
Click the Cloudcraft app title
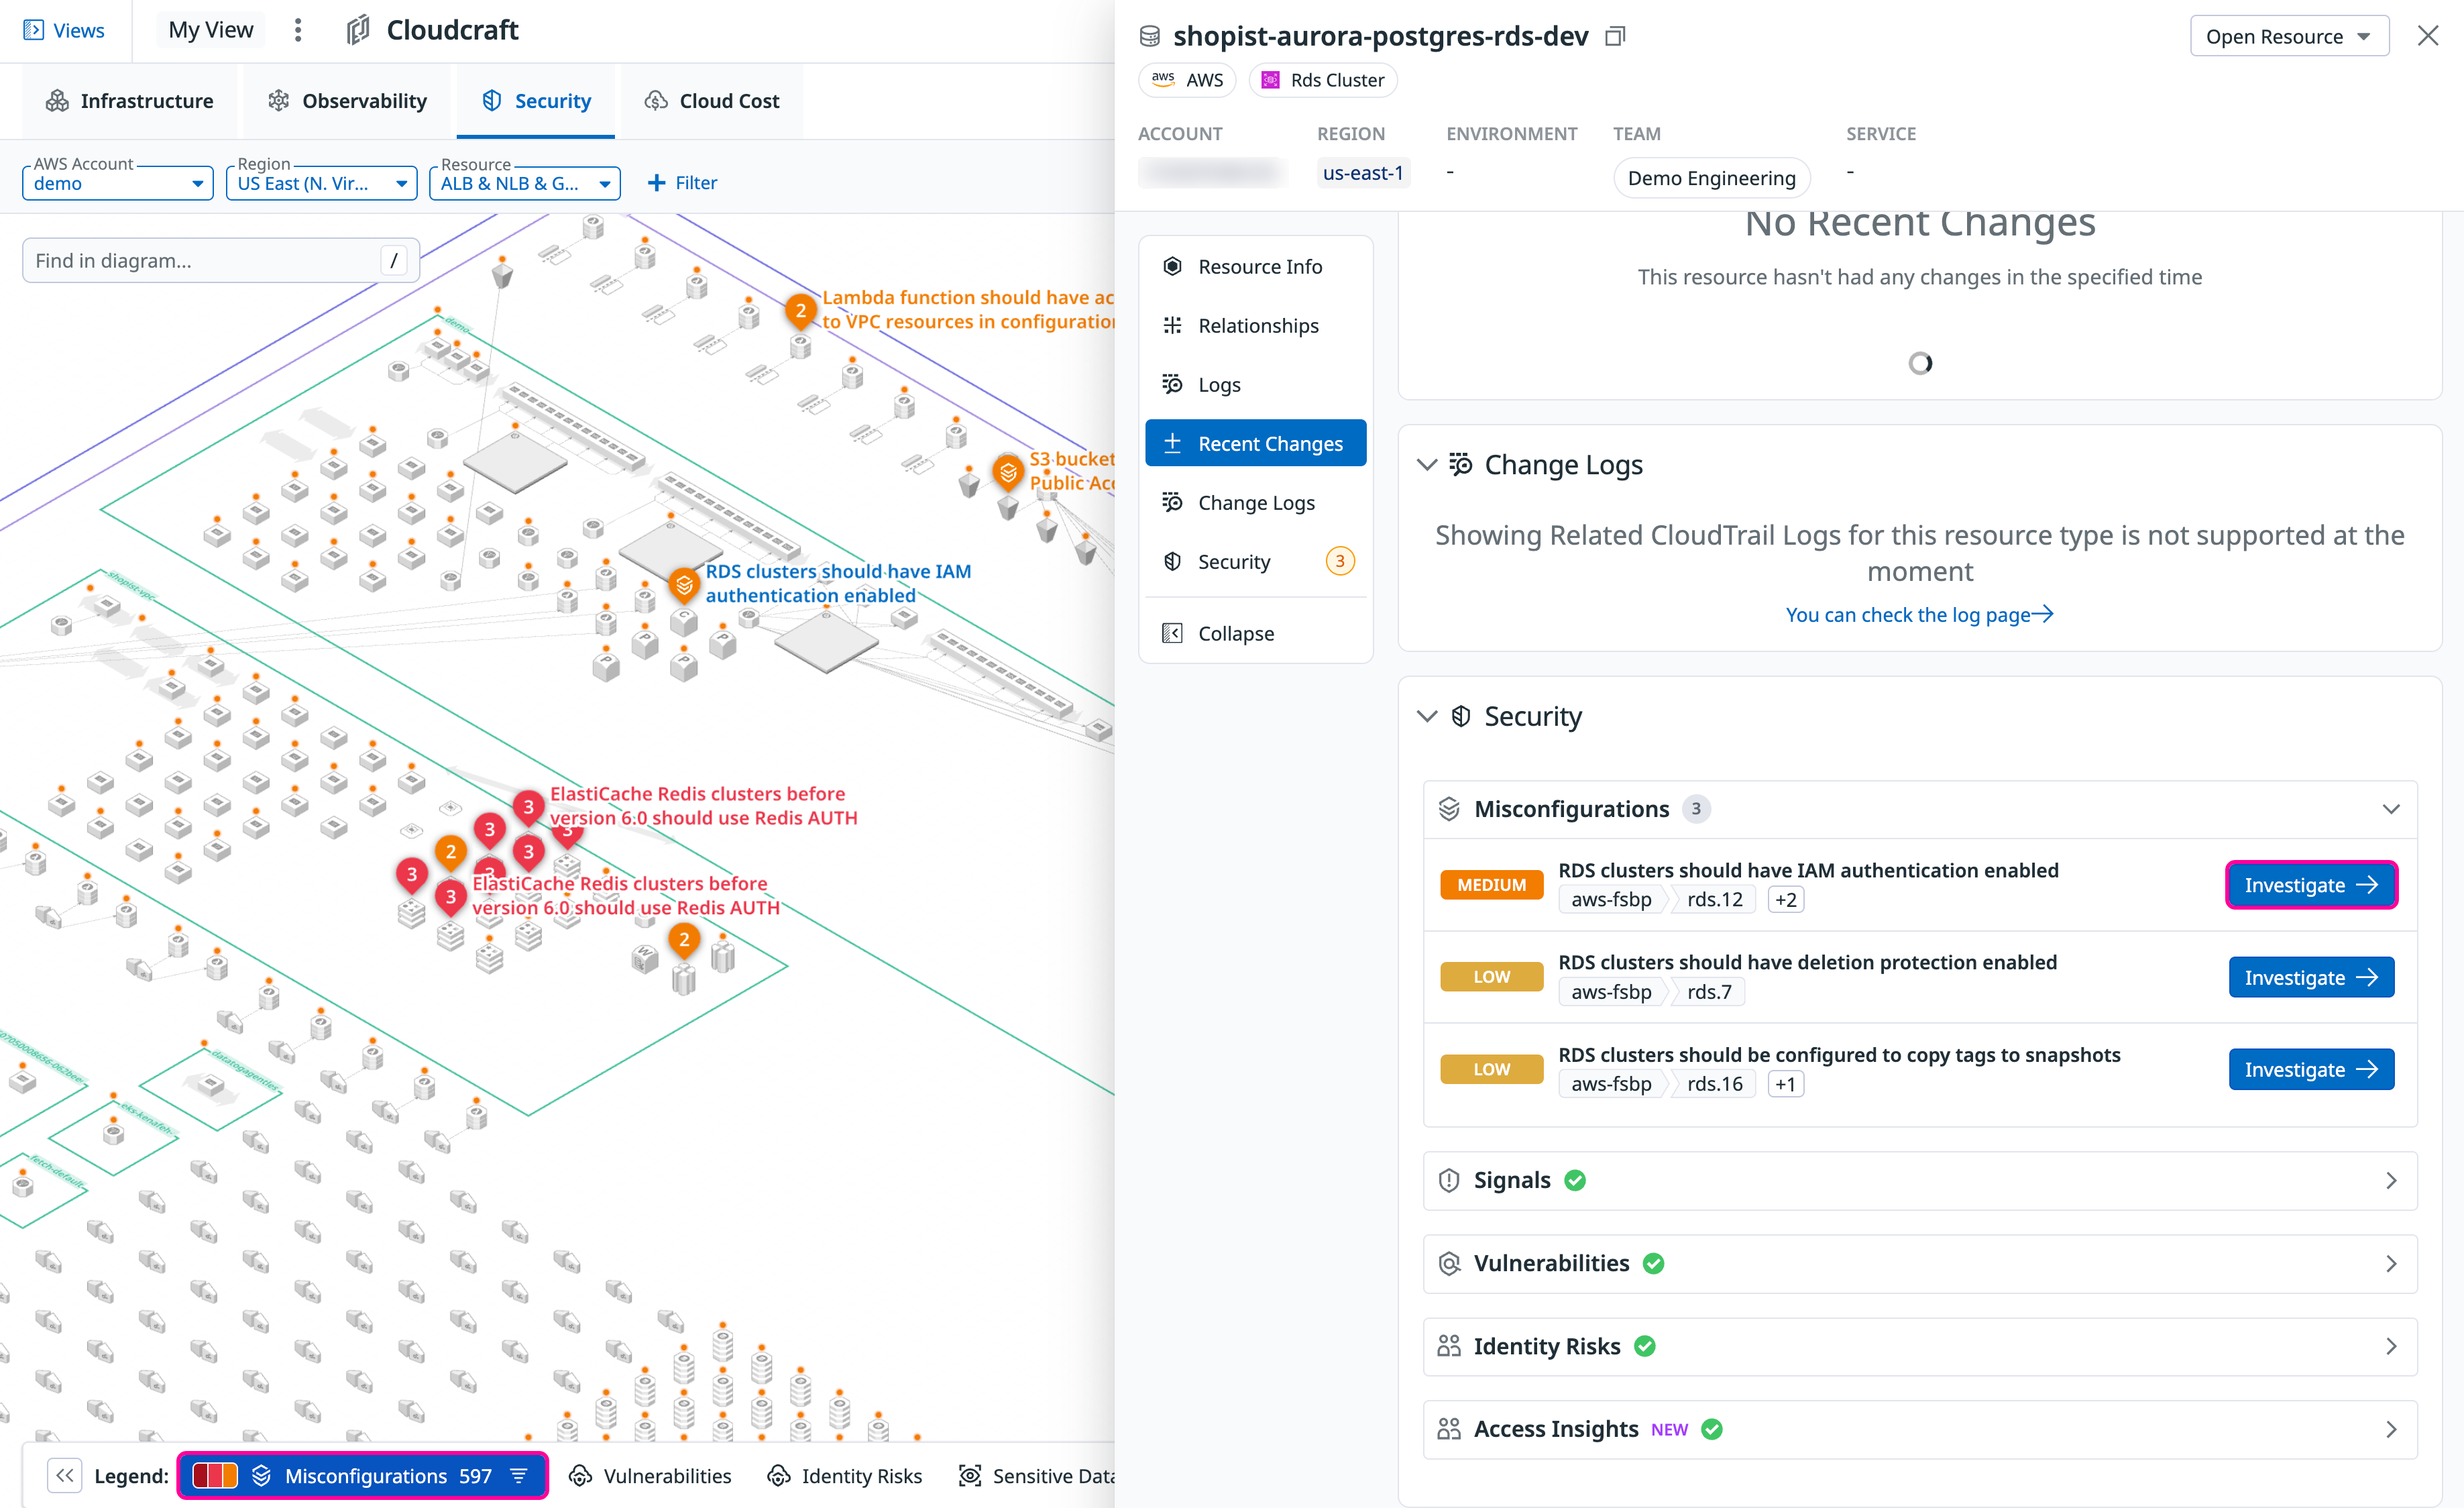(452, 30)
